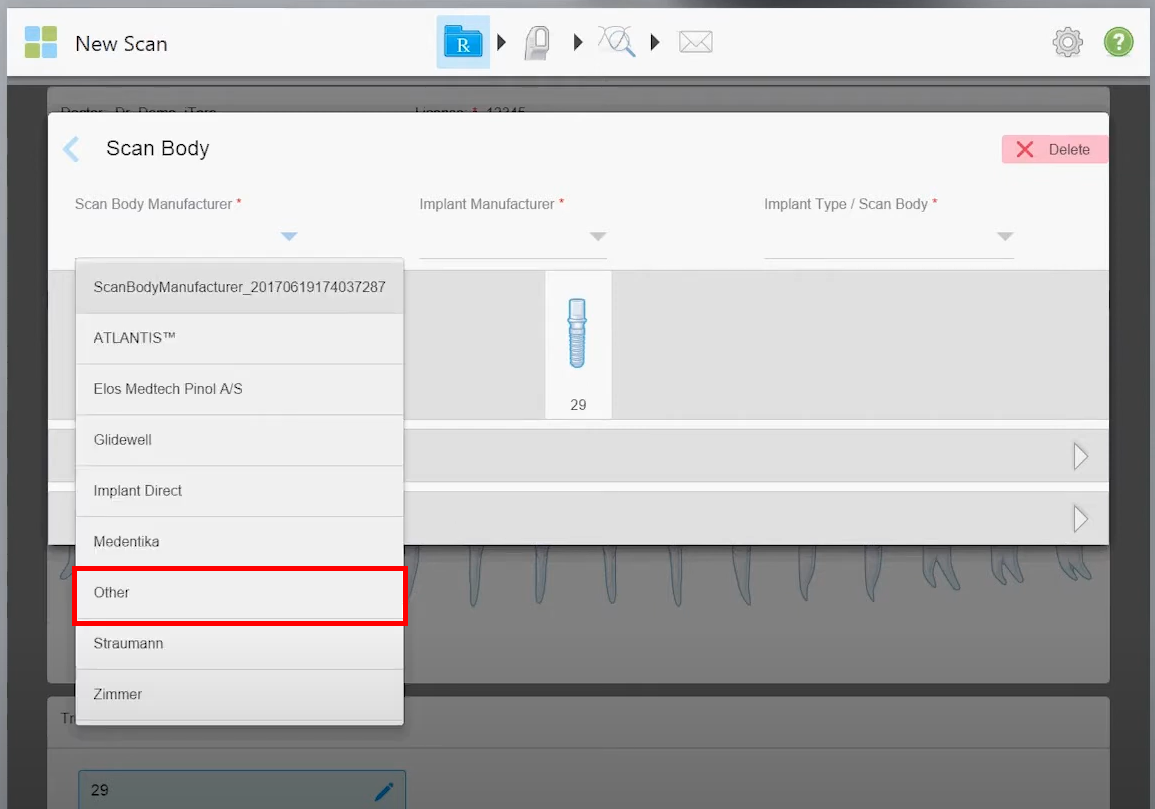1155x809 pixels.
Task: Click the Delete button
Action: coord(1054,149)
